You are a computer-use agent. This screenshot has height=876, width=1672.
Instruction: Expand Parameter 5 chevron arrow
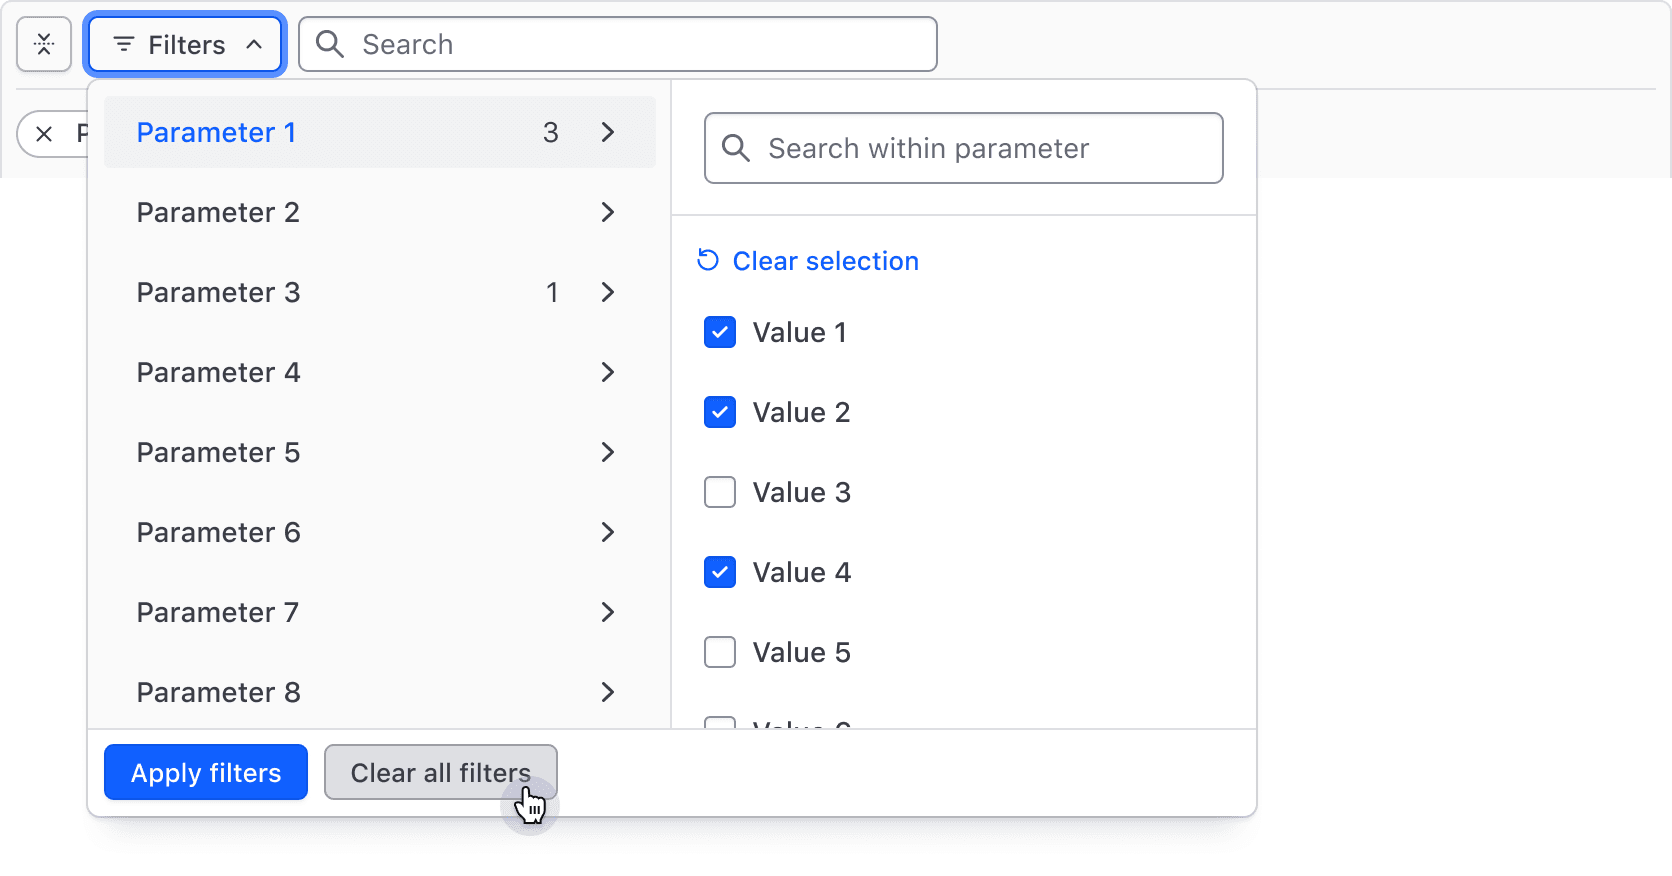click(607, 452)
